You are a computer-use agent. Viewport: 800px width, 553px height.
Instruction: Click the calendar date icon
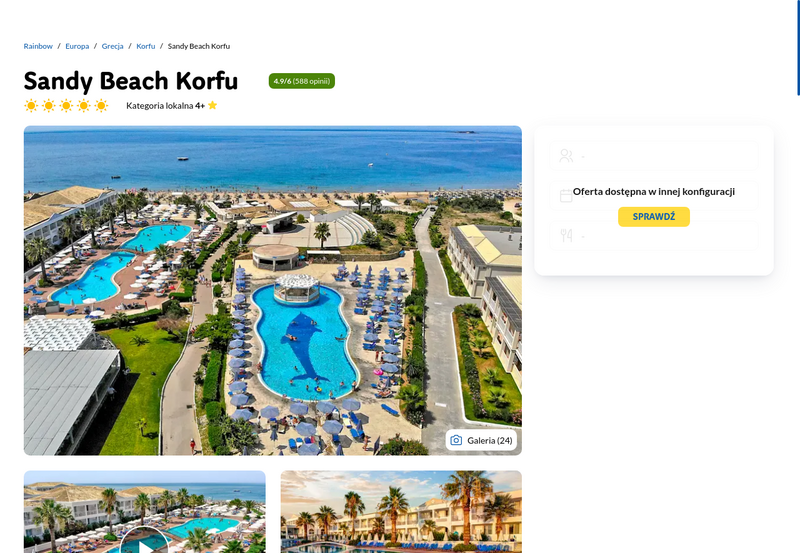pyautogui.click(x=566, y=196)
